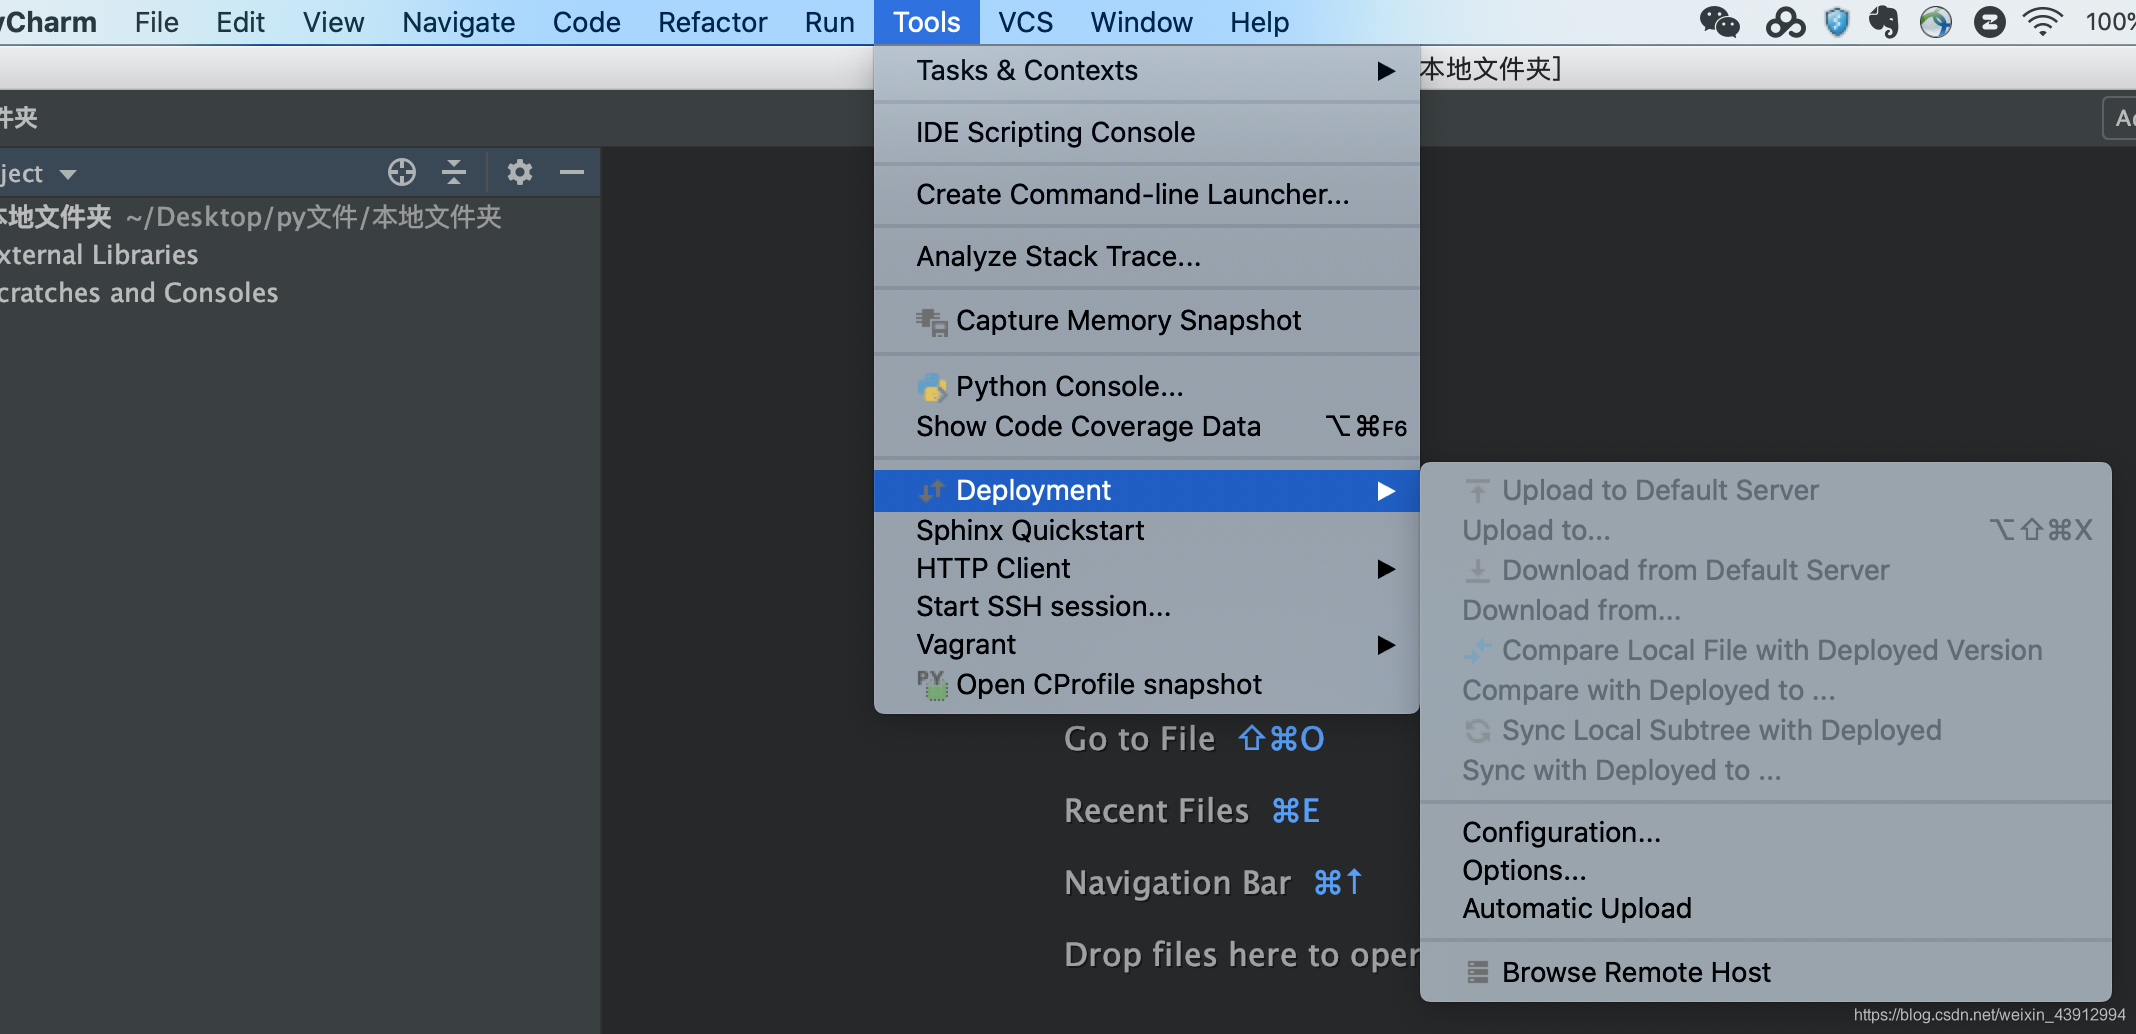The width and height of the screenshot is (2136, 1034).
Task: Close the open Tools menu
Action: [x=926, y=22]
